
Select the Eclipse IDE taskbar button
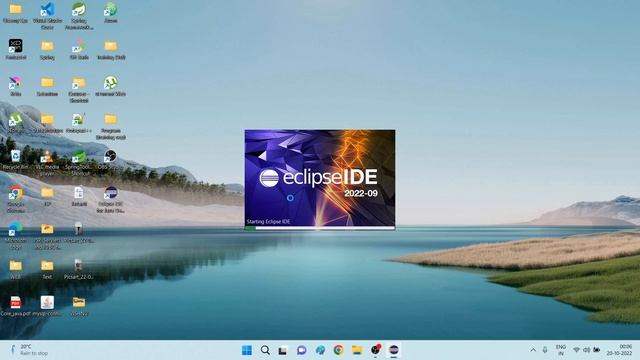click(393, 350)
